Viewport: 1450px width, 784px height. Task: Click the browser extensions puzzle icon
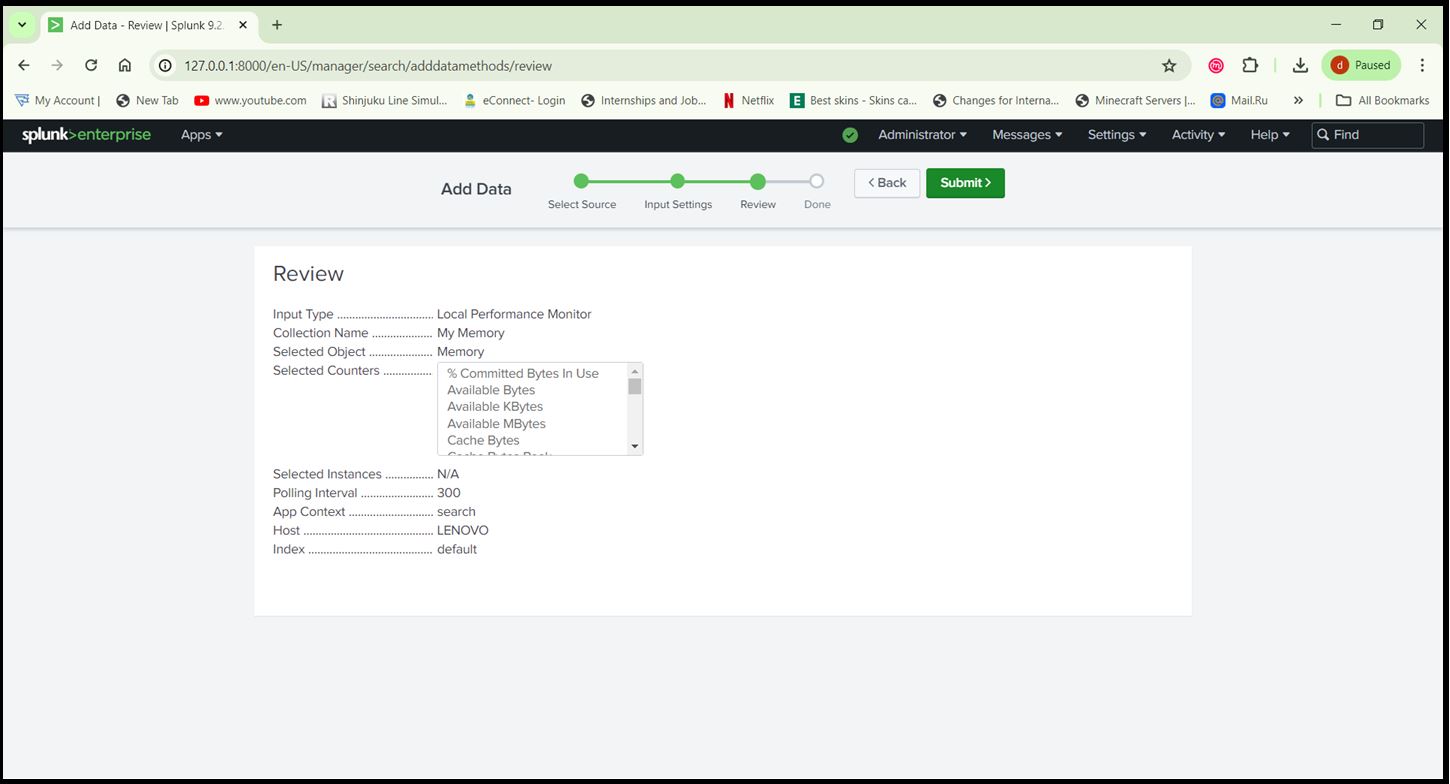(1250, 65)
